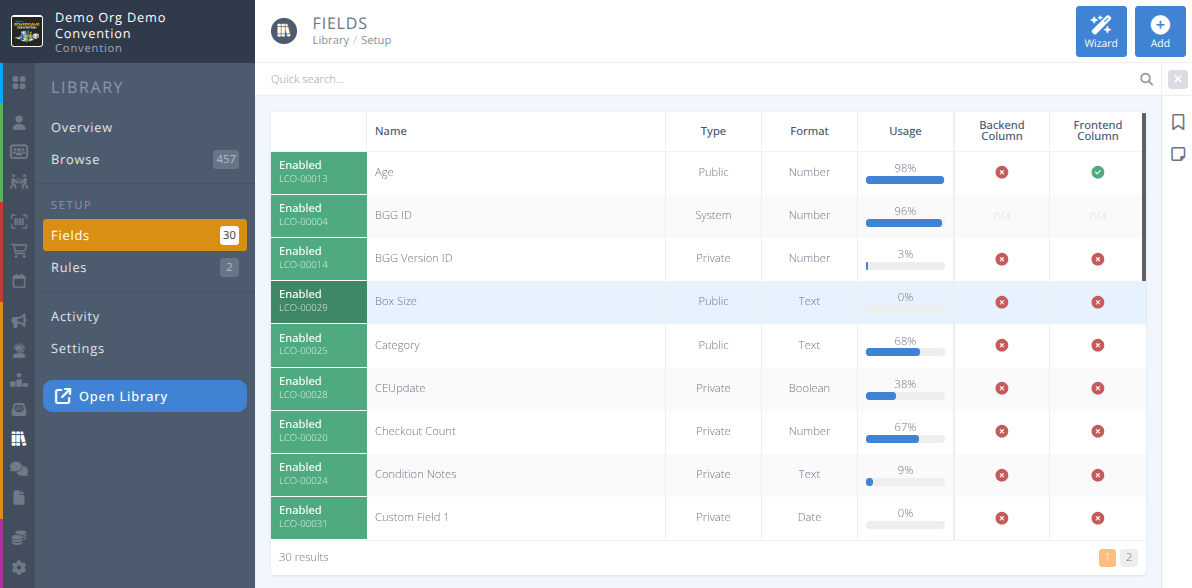1192x588 pixels.
Task: Open the Usage column header options
Action: pos(905,131)
